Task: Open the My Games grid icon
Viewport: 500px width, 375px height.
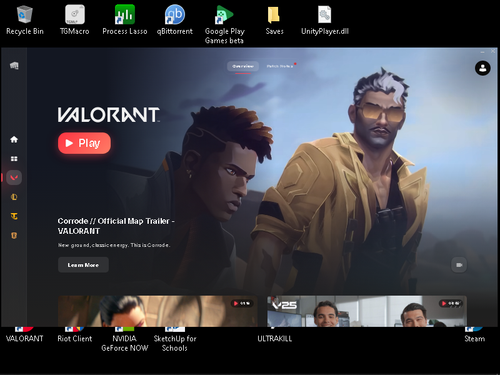Action: [x=14, y=159]
